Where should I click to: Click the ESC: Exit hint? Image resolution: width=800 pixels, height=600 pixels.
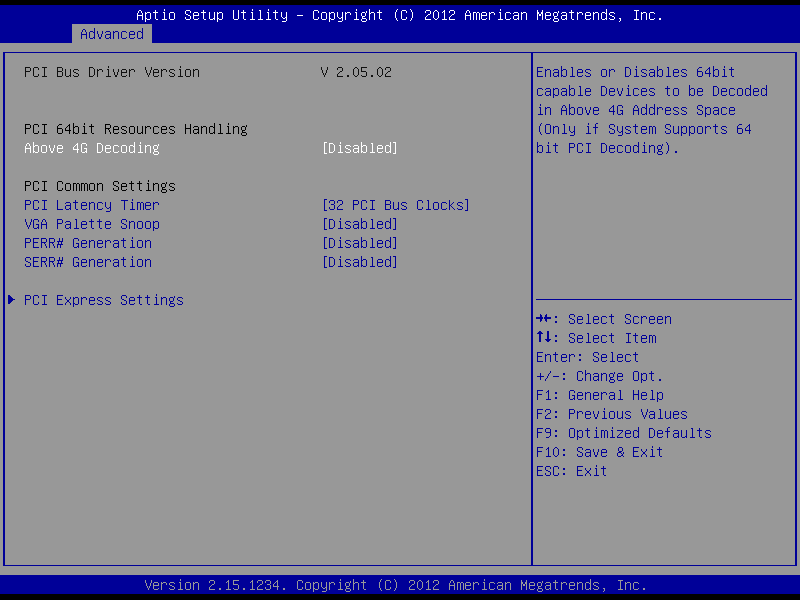click(571, 471)
